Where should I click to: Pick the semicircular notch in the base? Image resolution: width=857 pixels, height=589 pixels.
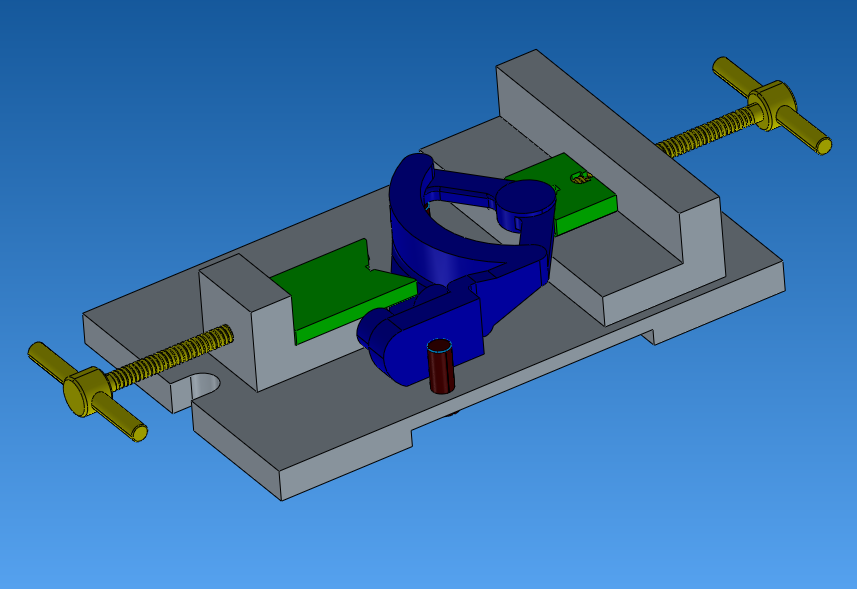[x=205, y=385]
